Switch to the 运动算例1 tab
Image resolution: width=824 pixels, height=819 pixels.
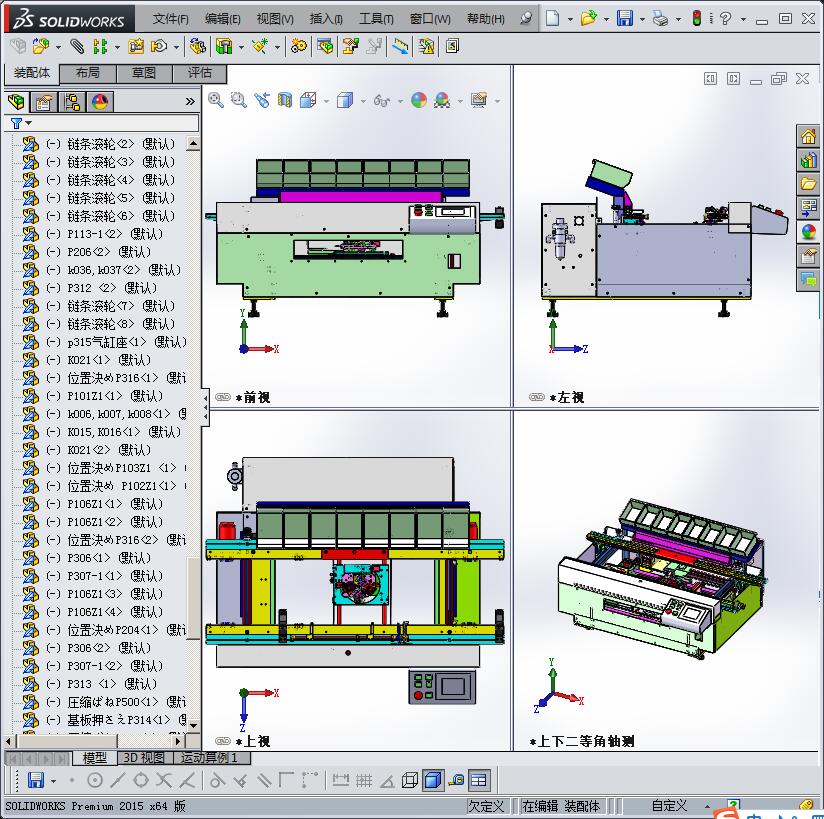(x=210, y=757)
